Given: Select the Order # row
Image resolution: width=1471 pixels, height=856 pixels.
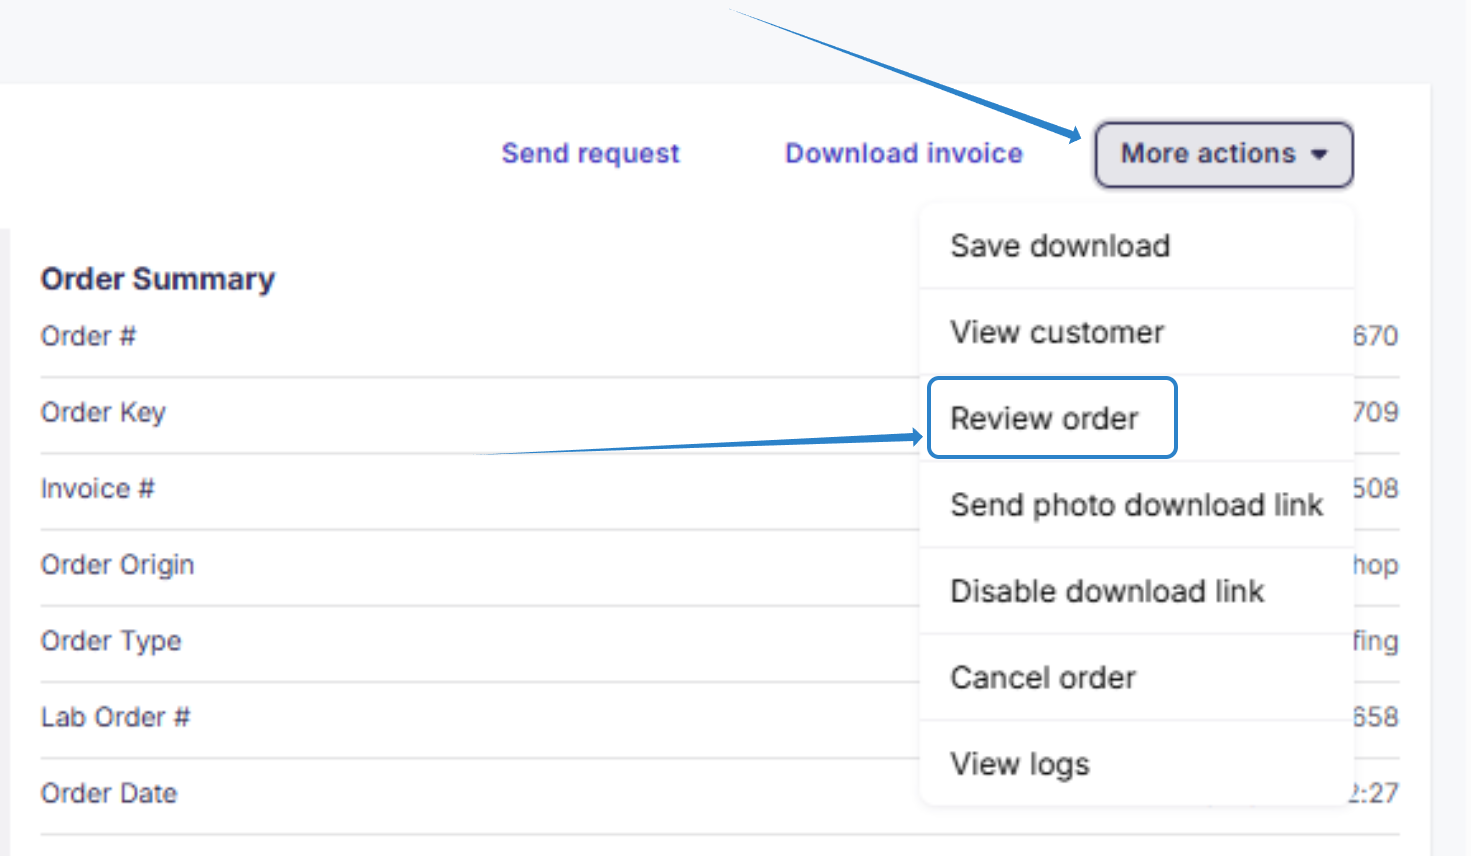Looking at the screenshot, I should point(88,336).
